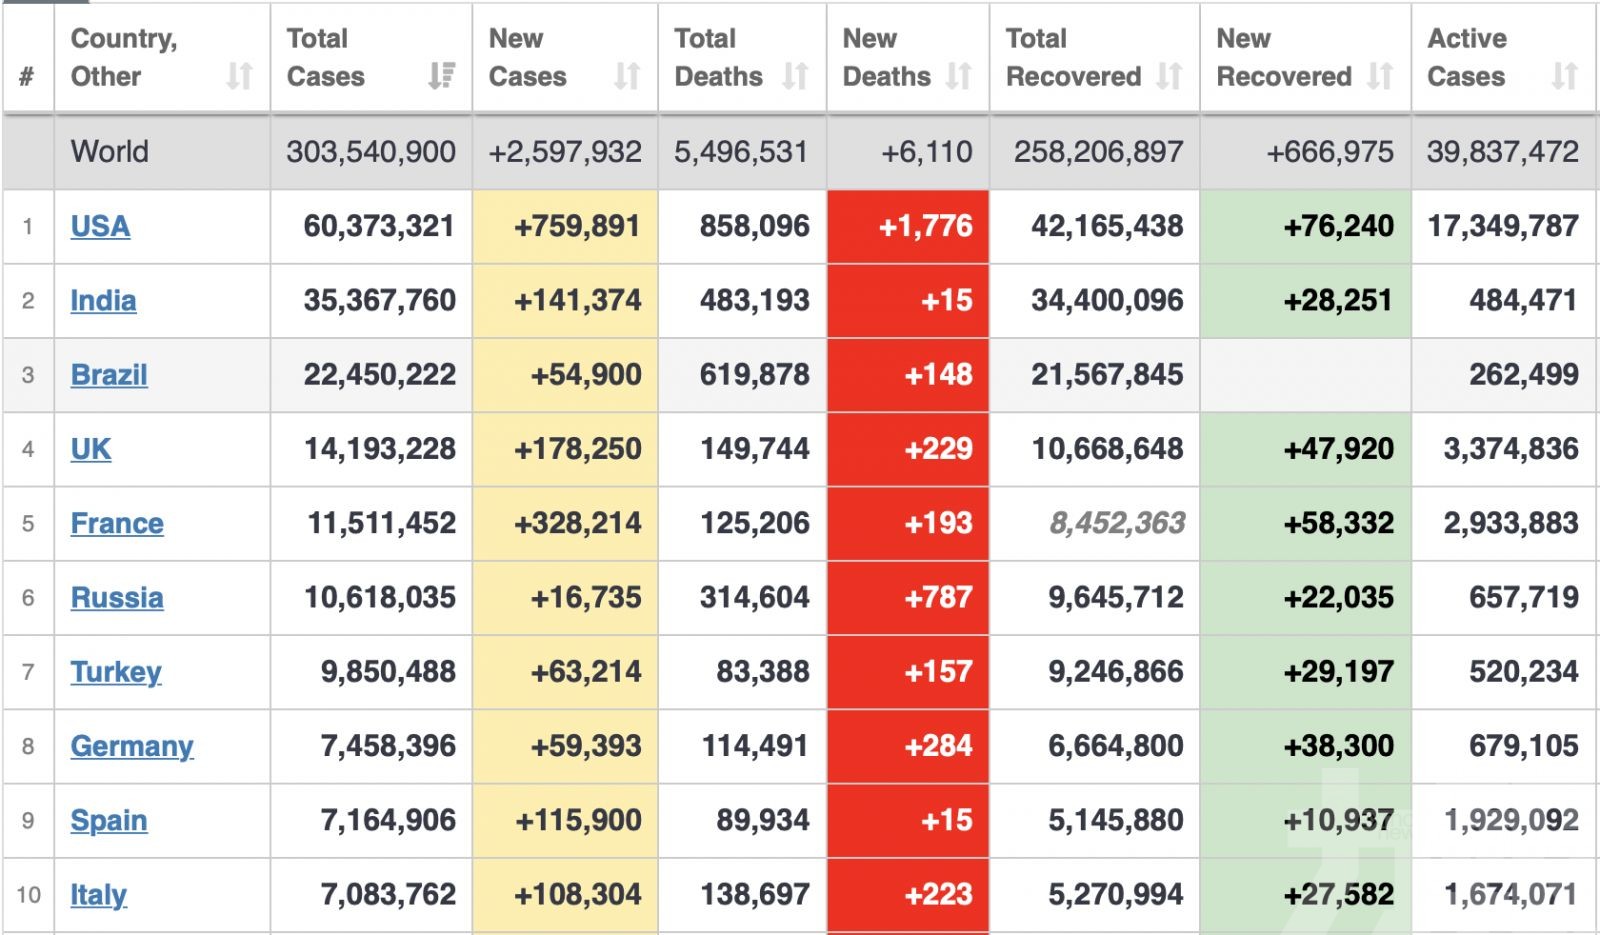Sort by Total Recovered arrows icon

(x=1169, y=76)
